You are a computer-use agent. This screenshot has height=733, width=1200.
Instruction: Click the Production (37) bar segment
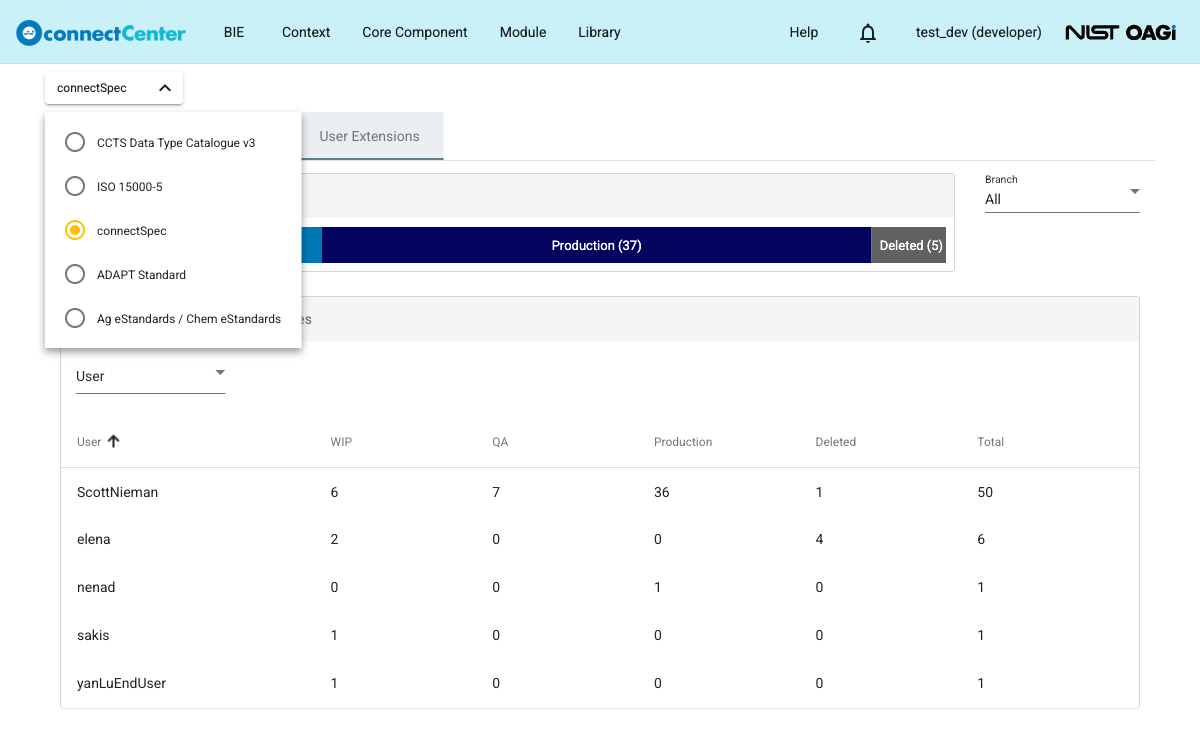(x=596, y=245)
